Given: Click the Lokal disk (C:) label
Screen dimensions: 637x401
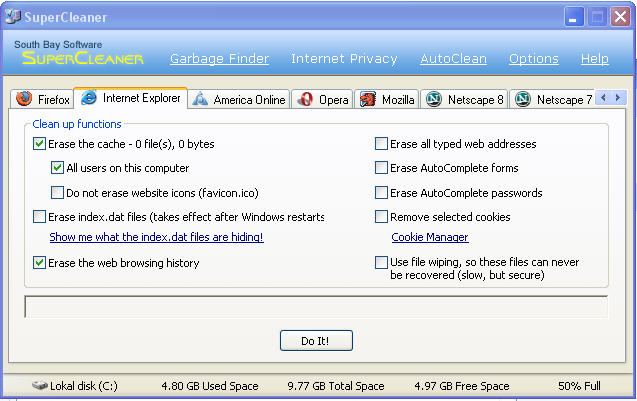Looking at the screenshot, I should click(84, 386).
